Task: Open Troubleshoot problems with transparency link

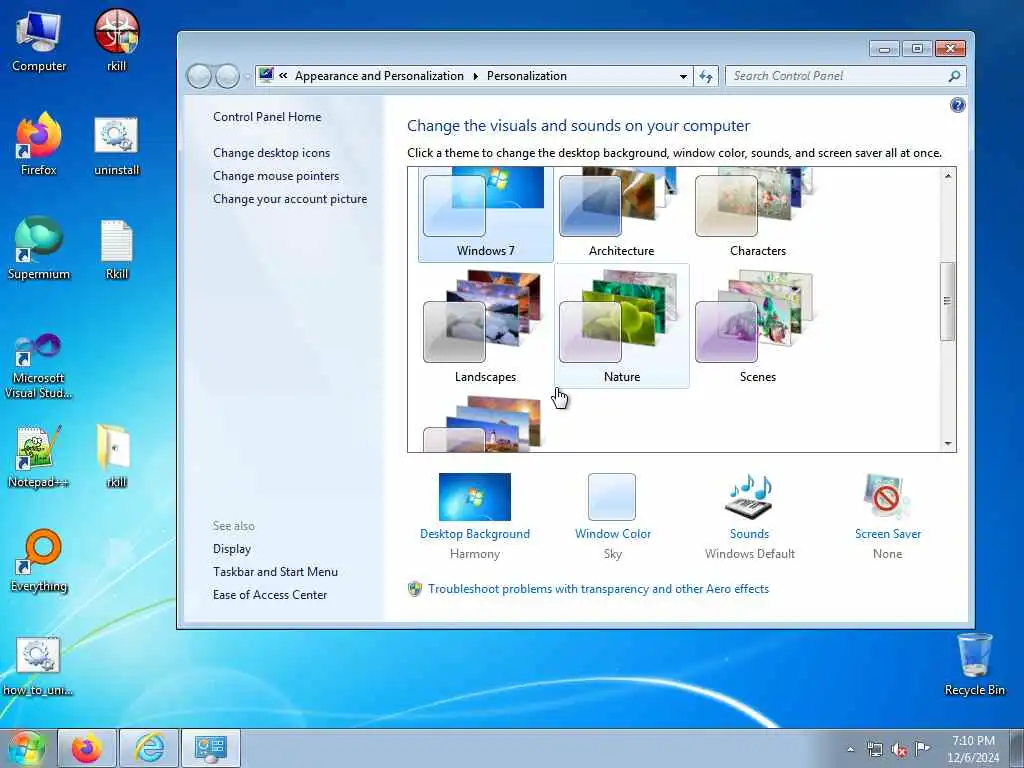Action: (x=598, y=588)
